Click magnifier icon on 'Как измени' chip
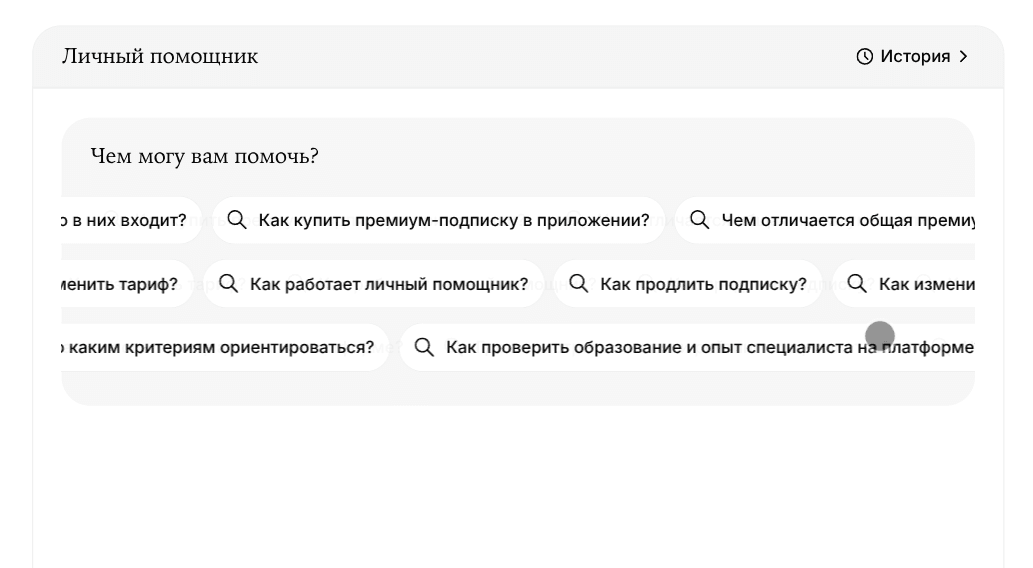The image size is (1033, 568). (857, 284)
